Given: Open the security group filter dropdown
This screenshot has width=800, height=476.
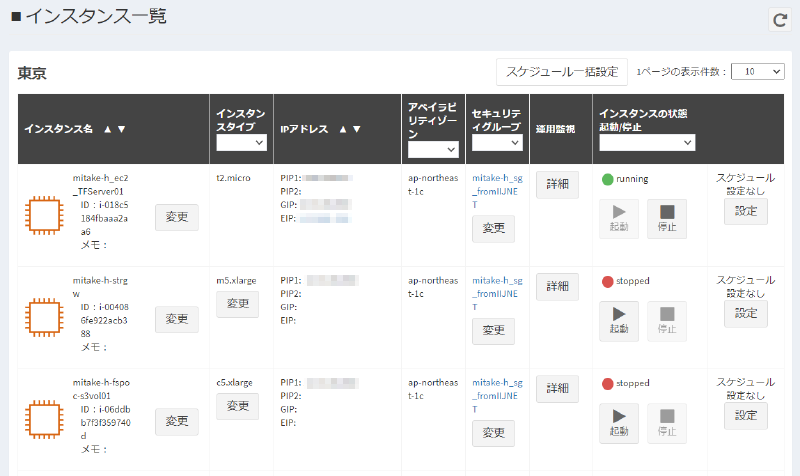Looking at the screenshot, I should tap(496, 143).
